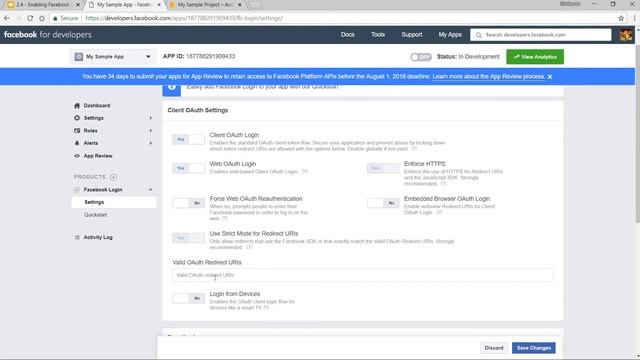Open the Tools menu
Image resolution: width=640 pixels, height=360 pixels.
378,35
